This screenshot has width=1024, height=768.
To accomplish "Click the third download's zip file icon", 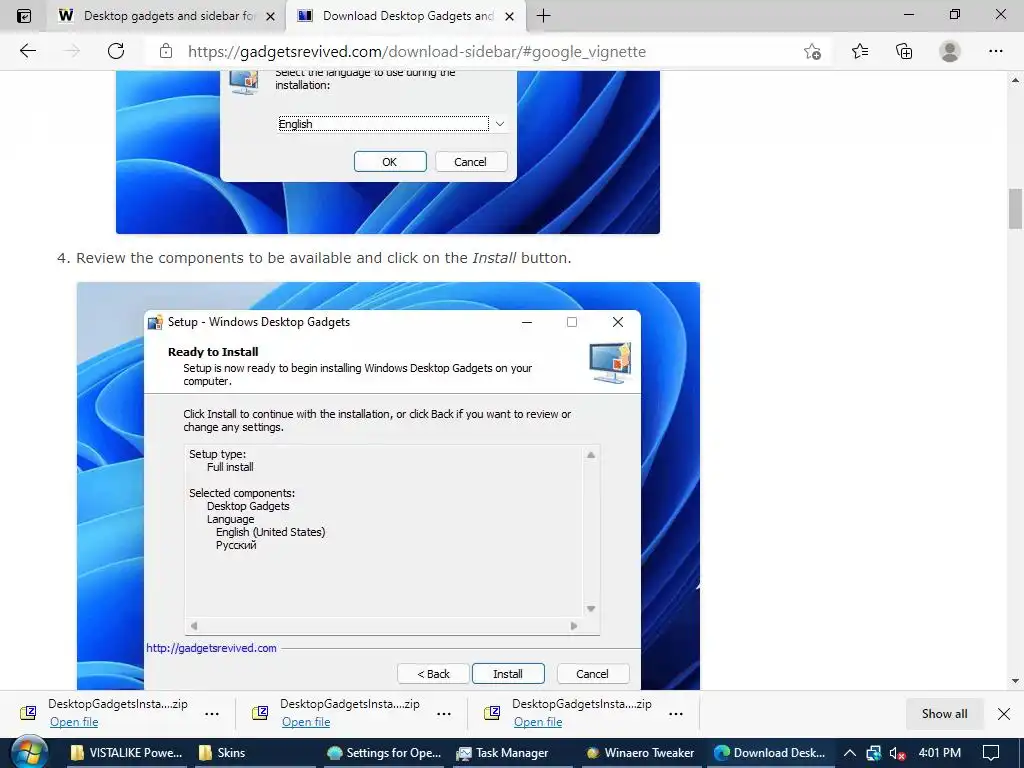I will coord(492,712).
